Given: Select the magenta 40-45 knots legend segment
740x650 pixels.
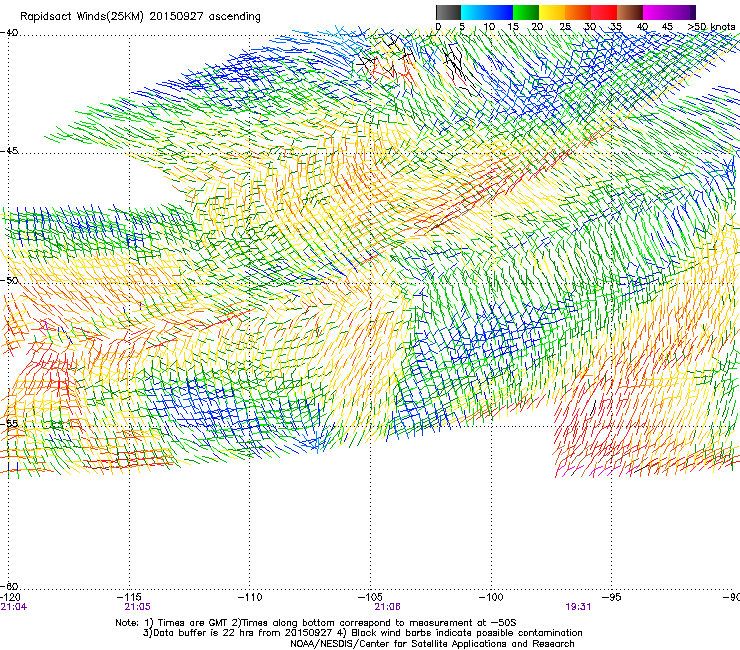Looking at the screenshot, I should [656, 12].
